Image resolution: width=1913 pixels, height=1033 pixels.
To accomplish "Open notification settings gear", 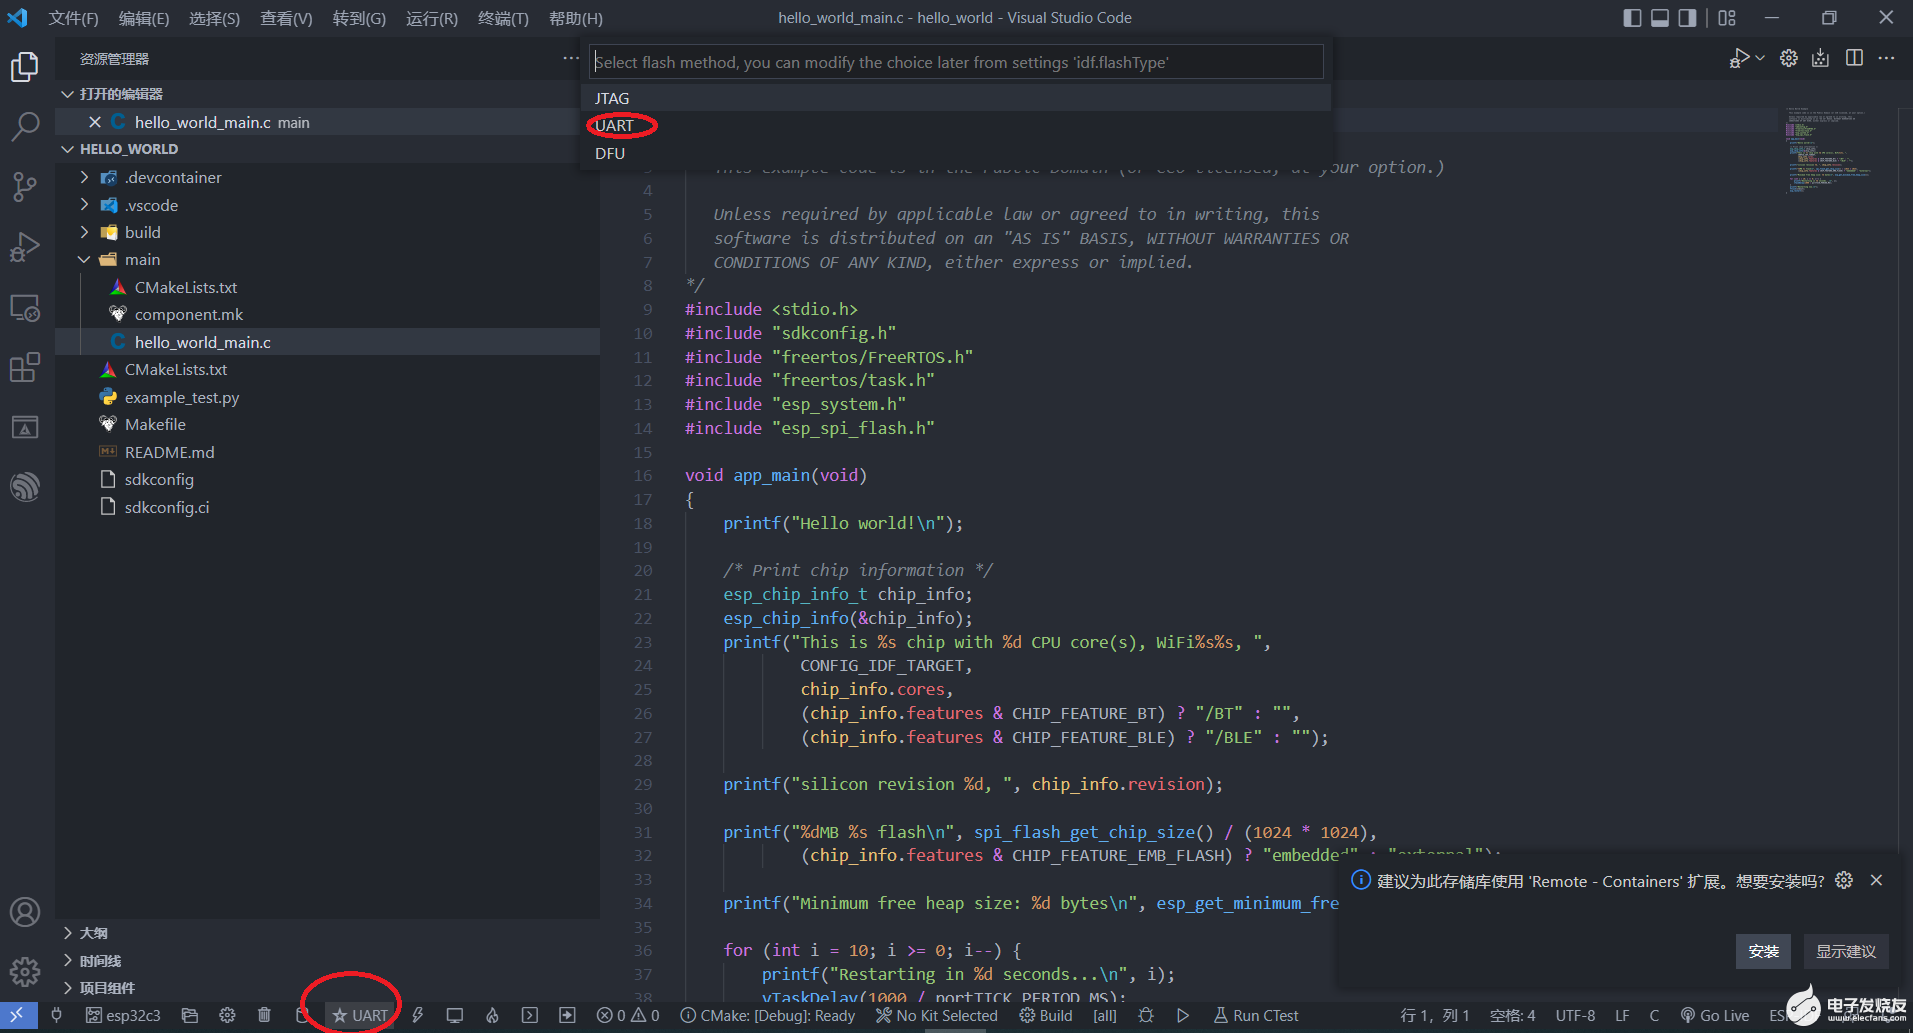I will pyautogui.click(x=1845, y=880).
